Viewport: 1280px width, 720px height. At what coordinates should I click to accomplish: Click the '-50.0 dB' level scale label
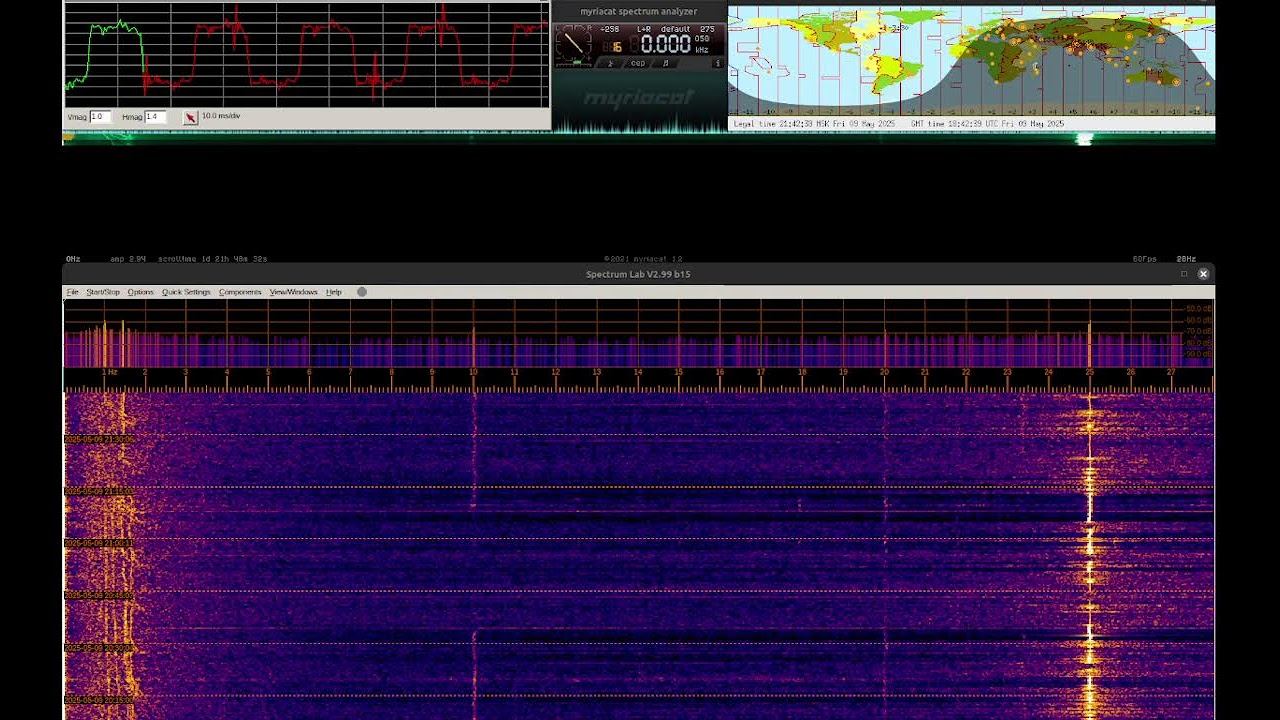1197,309
